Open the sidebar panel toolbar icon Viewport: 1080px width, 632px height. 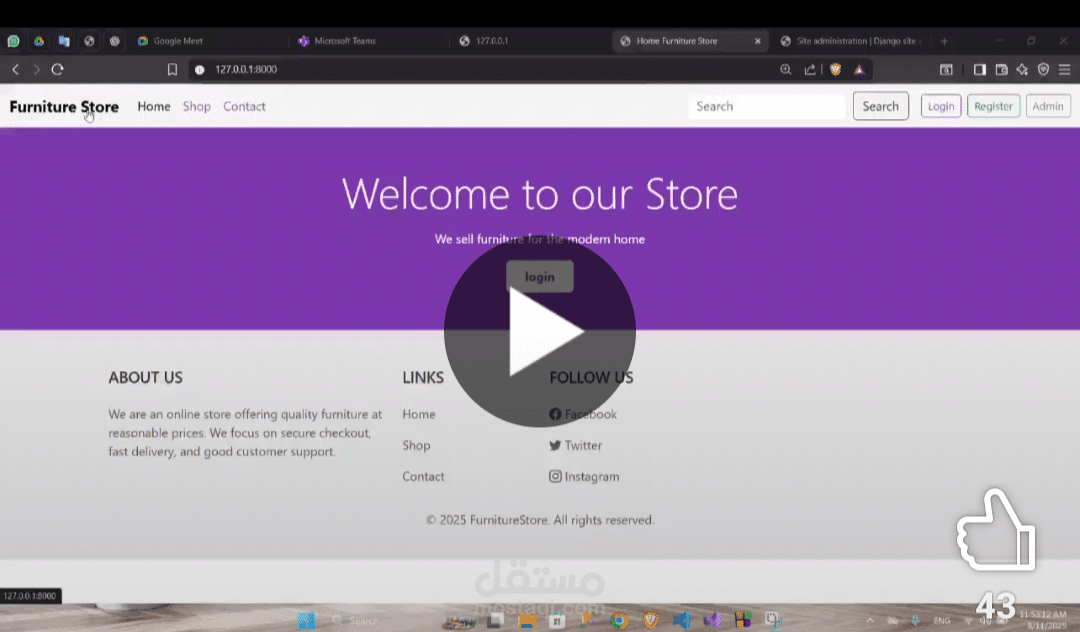click(980, 69)
